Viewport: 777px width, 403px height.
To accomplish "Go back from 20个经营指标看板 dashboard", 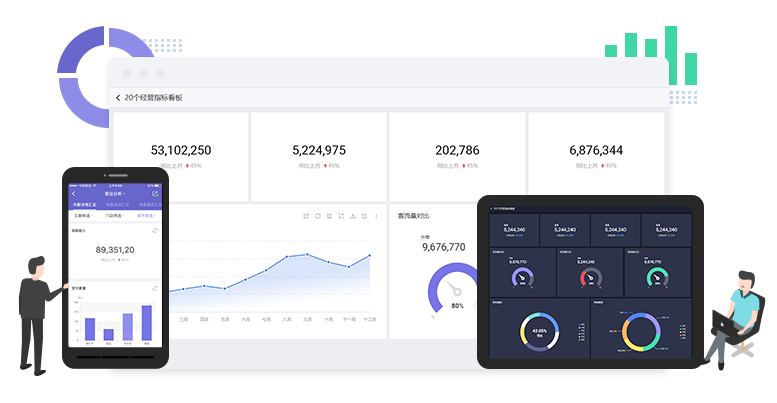I will [x=118, y=98].
